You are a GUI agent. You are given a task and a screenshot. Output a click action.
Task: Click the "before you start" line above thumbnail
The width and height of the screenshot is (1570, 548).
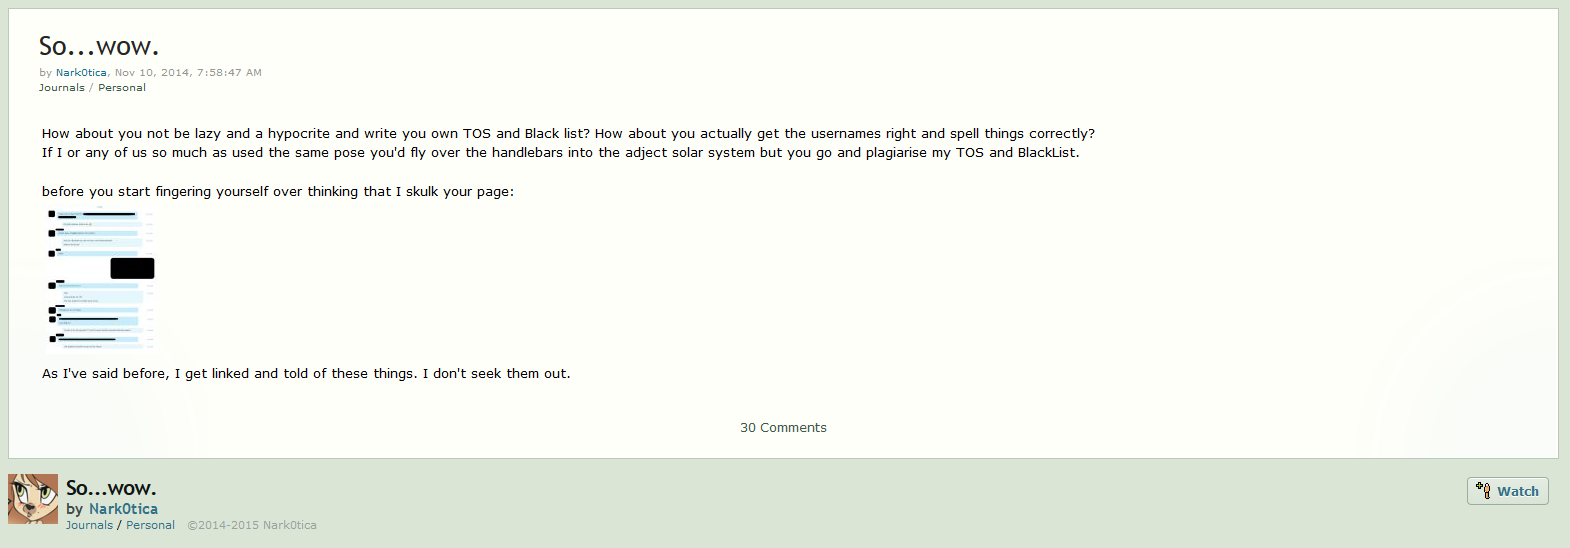278,192
